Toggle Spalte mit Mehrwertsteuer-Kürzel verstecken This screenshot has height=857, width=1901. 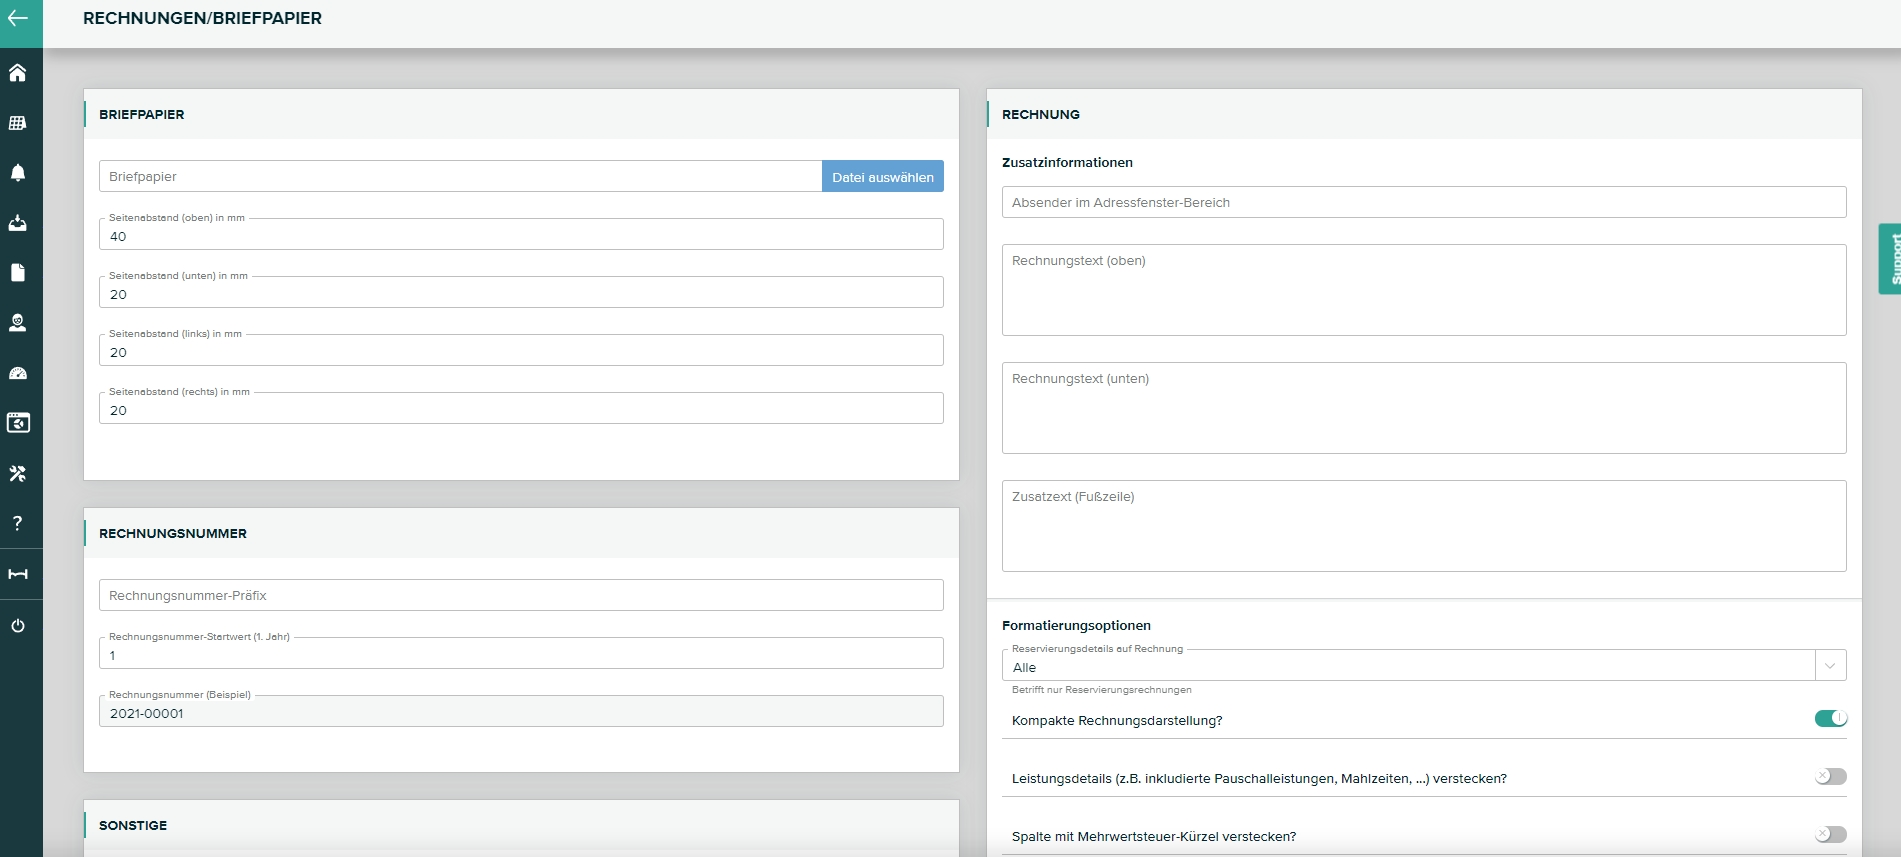coord(1830,835)
